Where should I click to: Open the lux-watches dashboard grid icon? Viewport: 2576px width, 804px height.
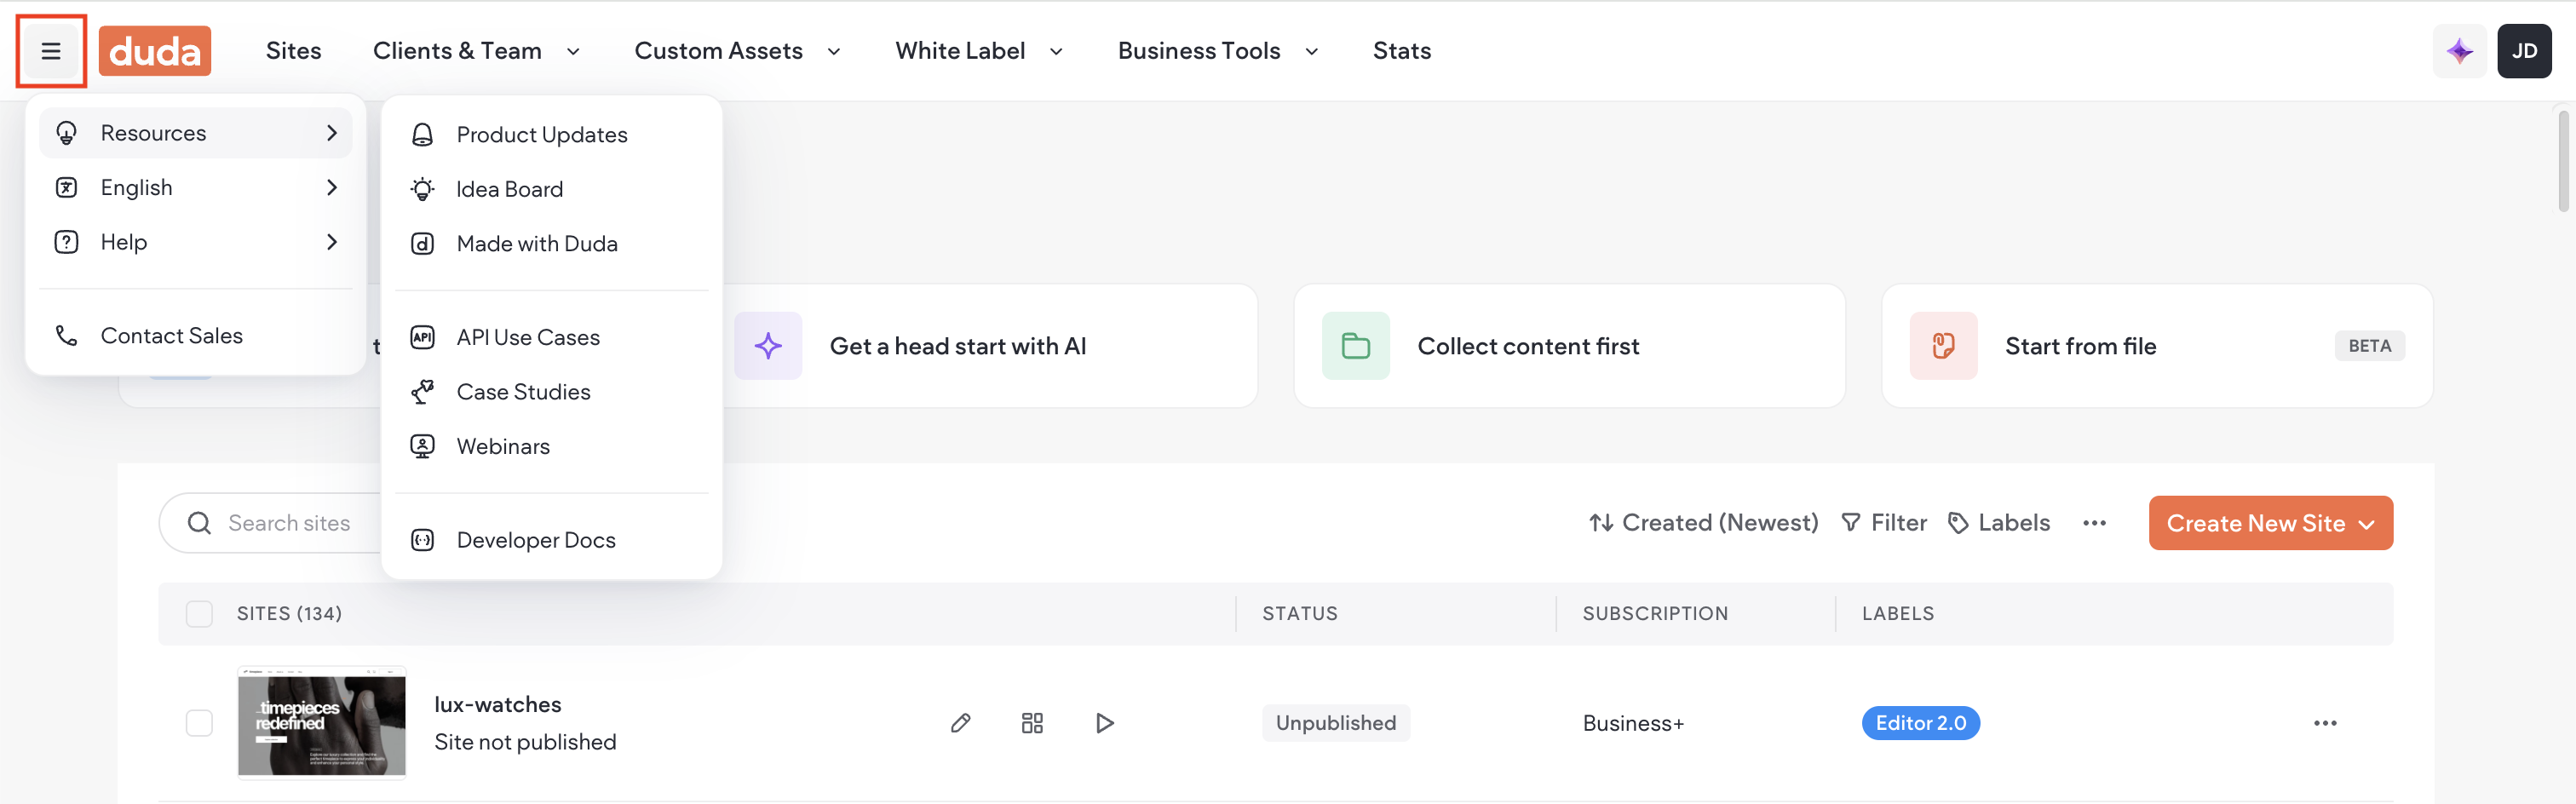1032,723
